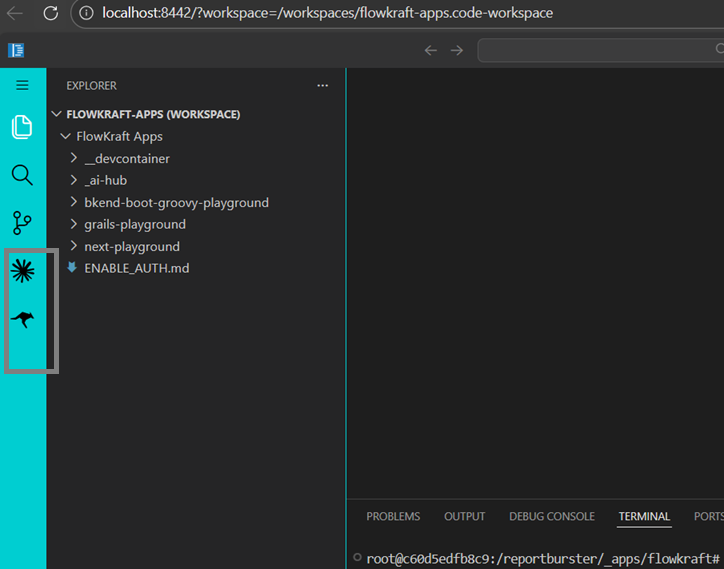Open the Explorer files view
This screenshot has width=724, height=569.
pos(22,127)
